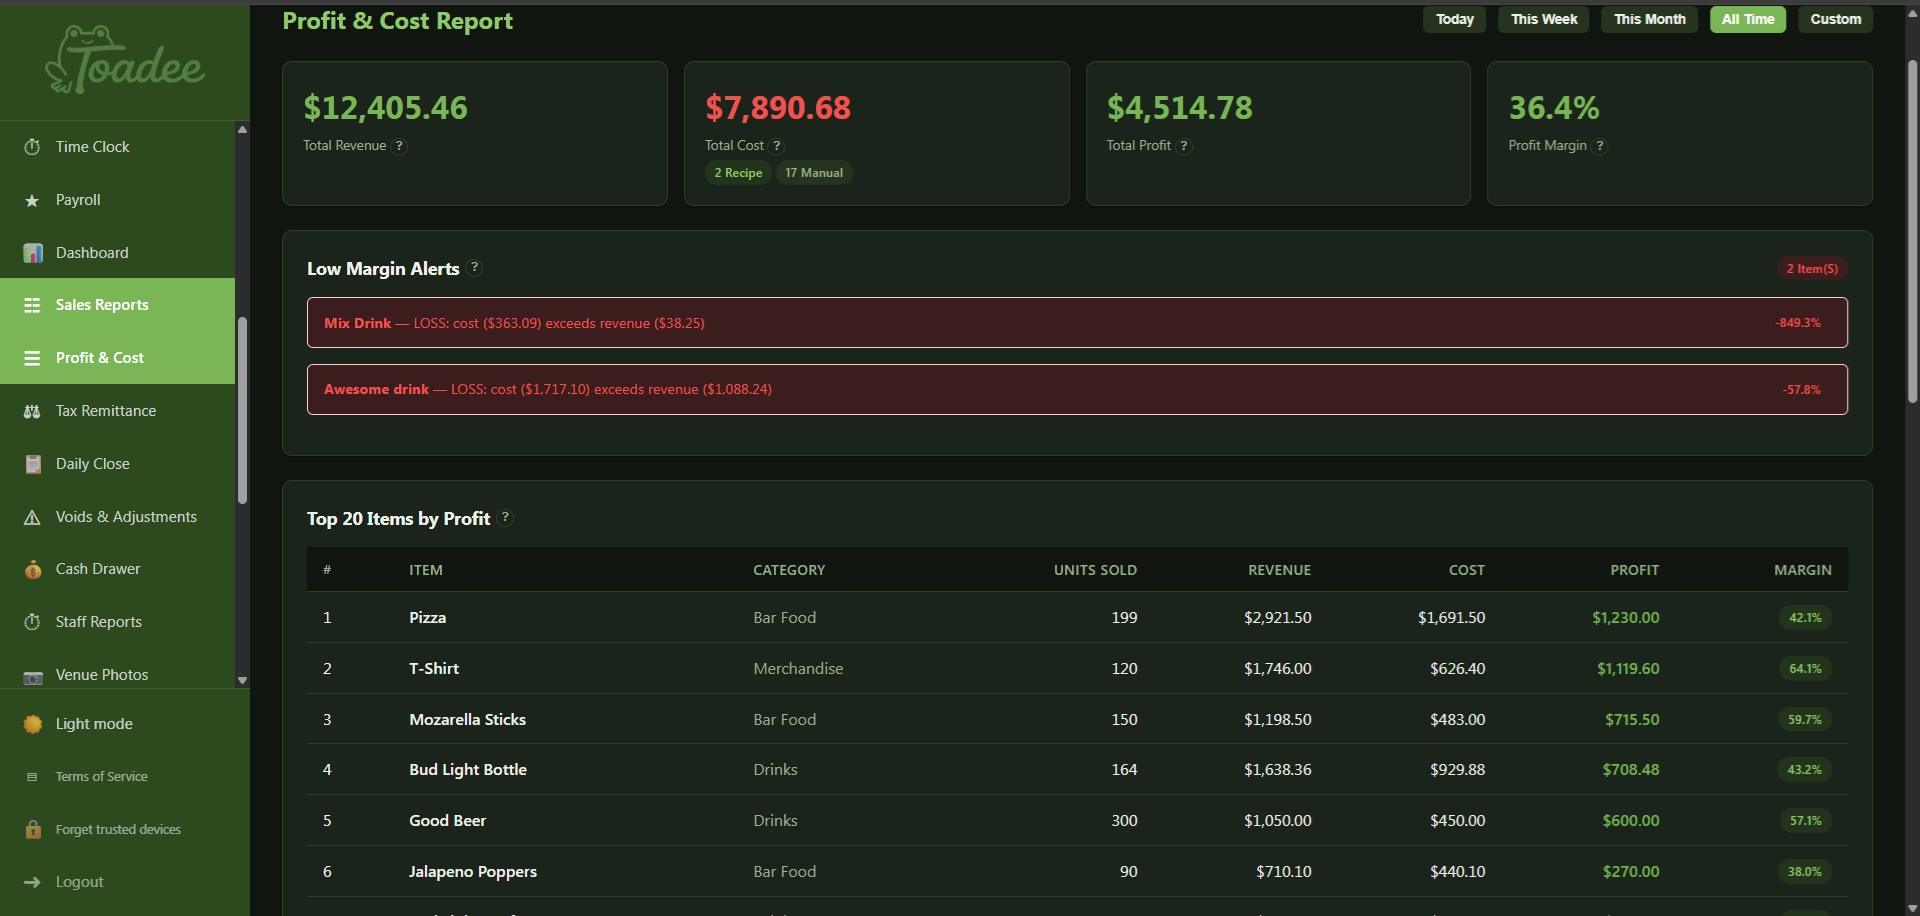
Task: Open the Time Clock page
Action: point(117,147)
